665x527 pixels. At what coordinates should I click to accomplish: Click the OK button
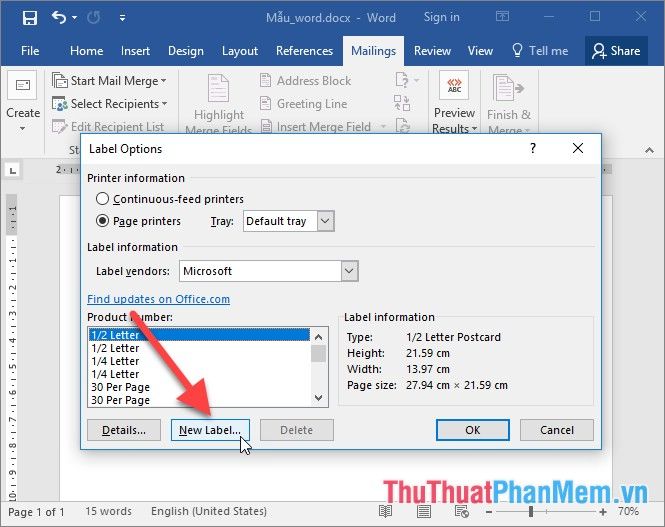coord(472,430)
